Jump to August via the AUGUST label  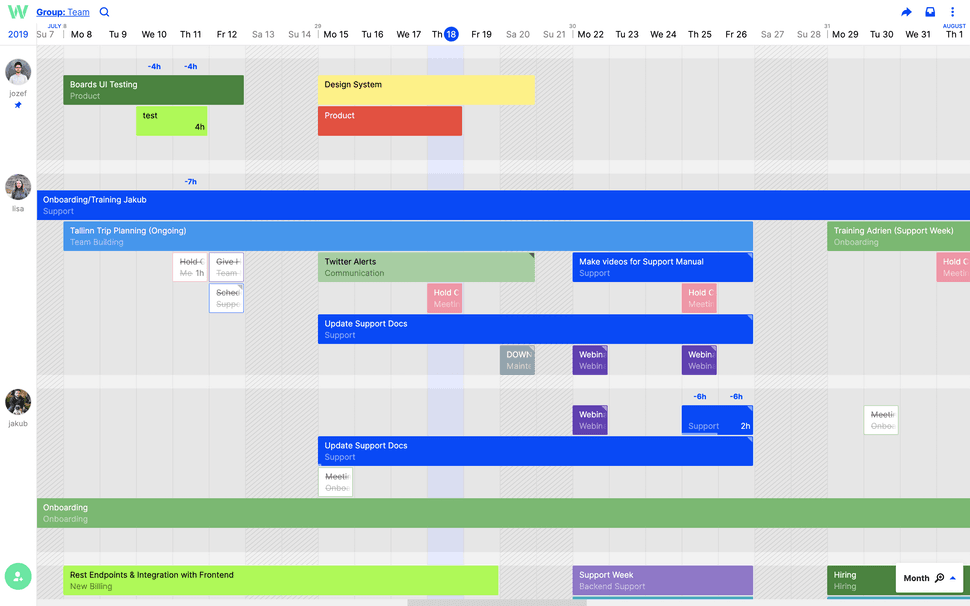point(954,27)
